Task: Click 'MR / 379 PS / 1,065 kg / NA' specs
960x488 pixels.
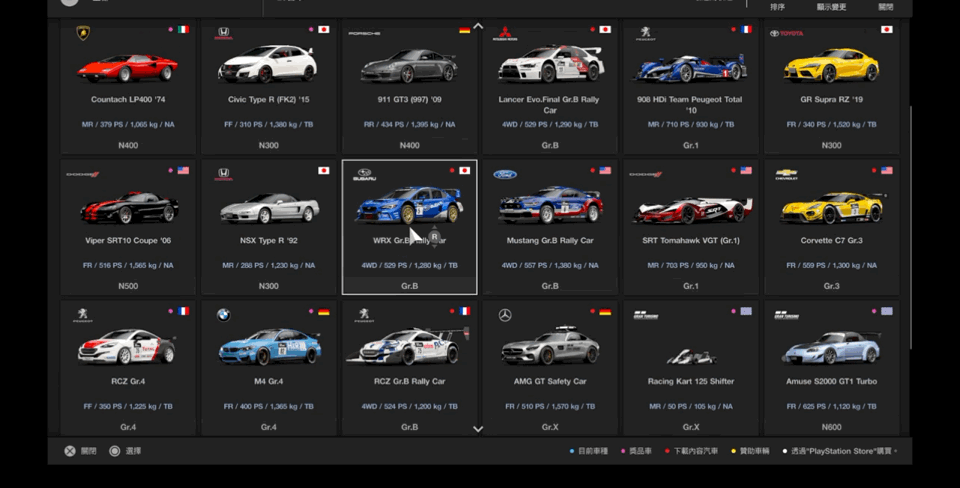Action: (x=128, y=124)
